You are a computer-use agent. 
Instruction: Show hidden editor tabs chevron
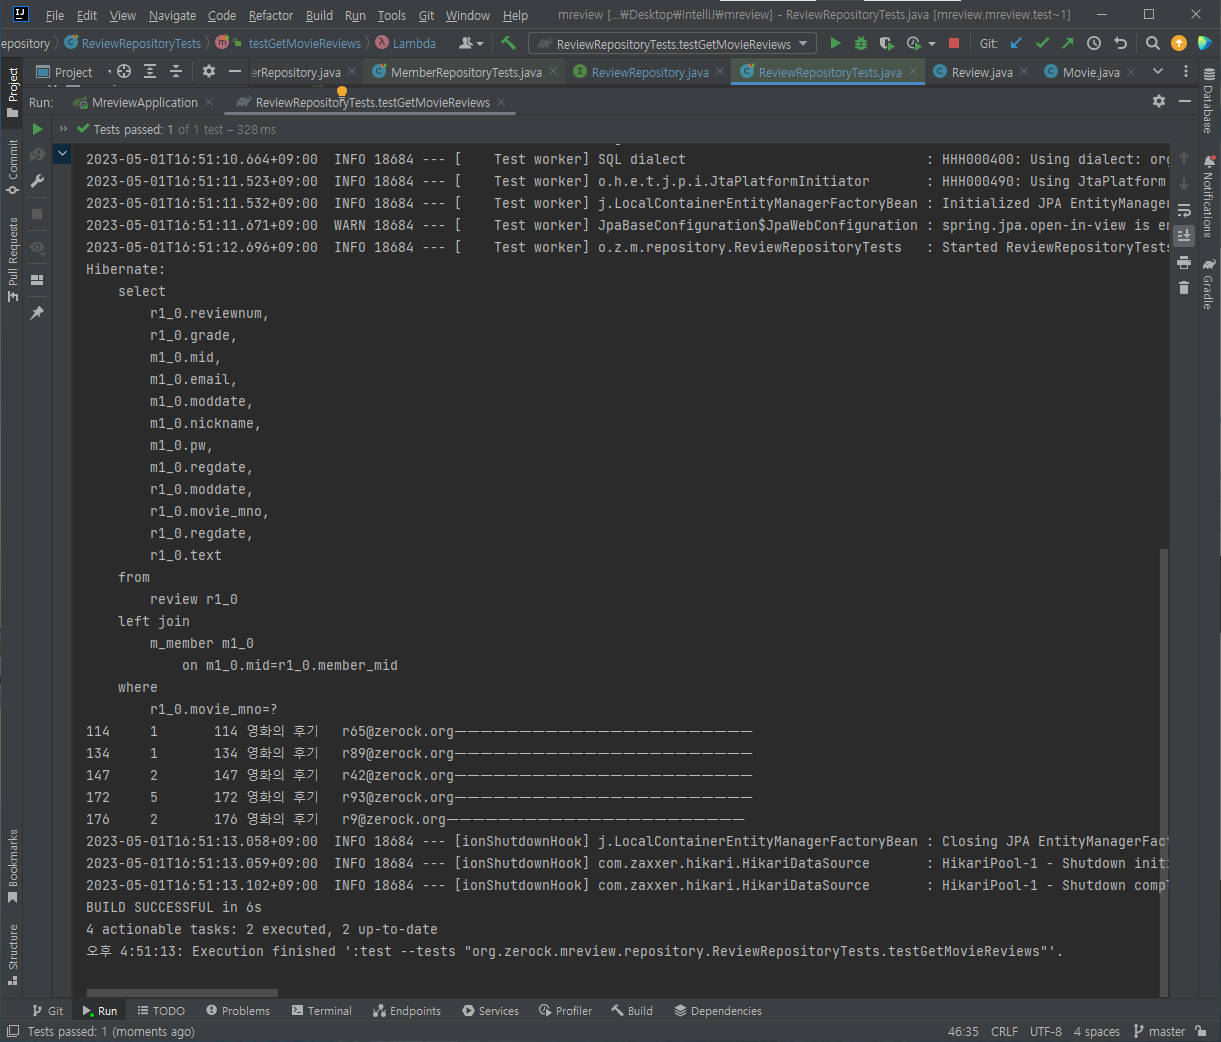click(1158, 71)
